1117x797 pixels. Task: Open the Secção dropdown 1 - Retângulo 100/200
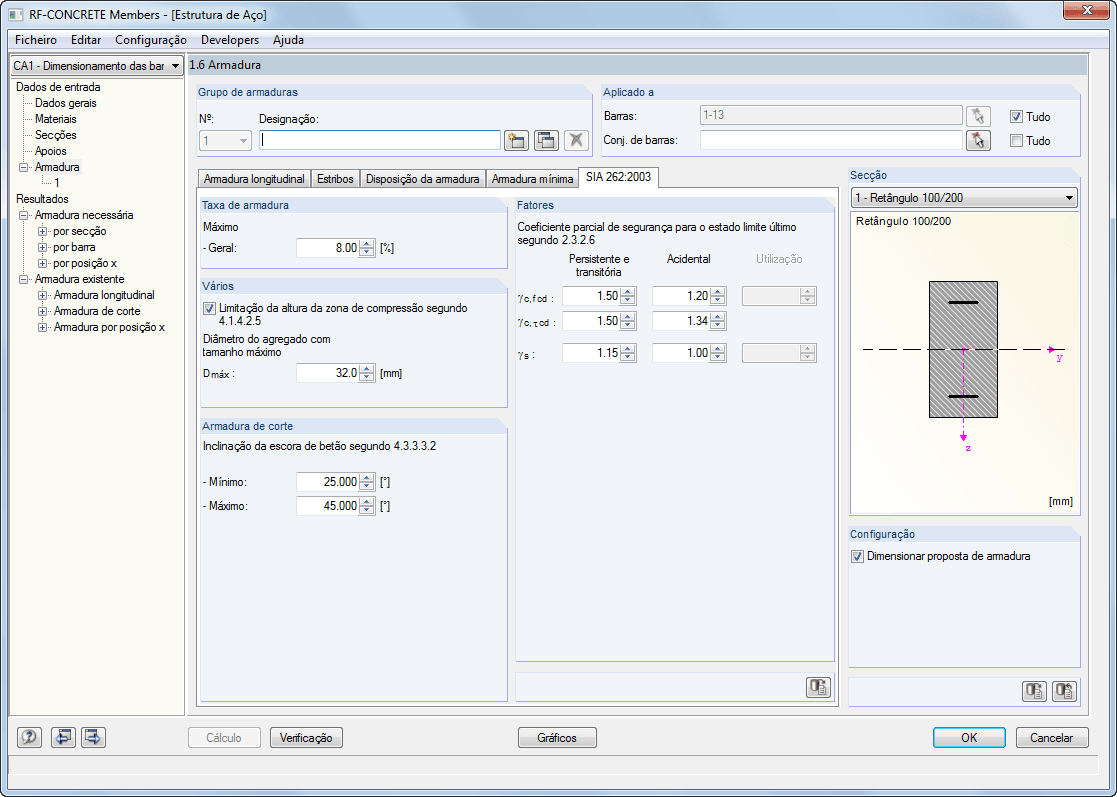tap(964, 198)
